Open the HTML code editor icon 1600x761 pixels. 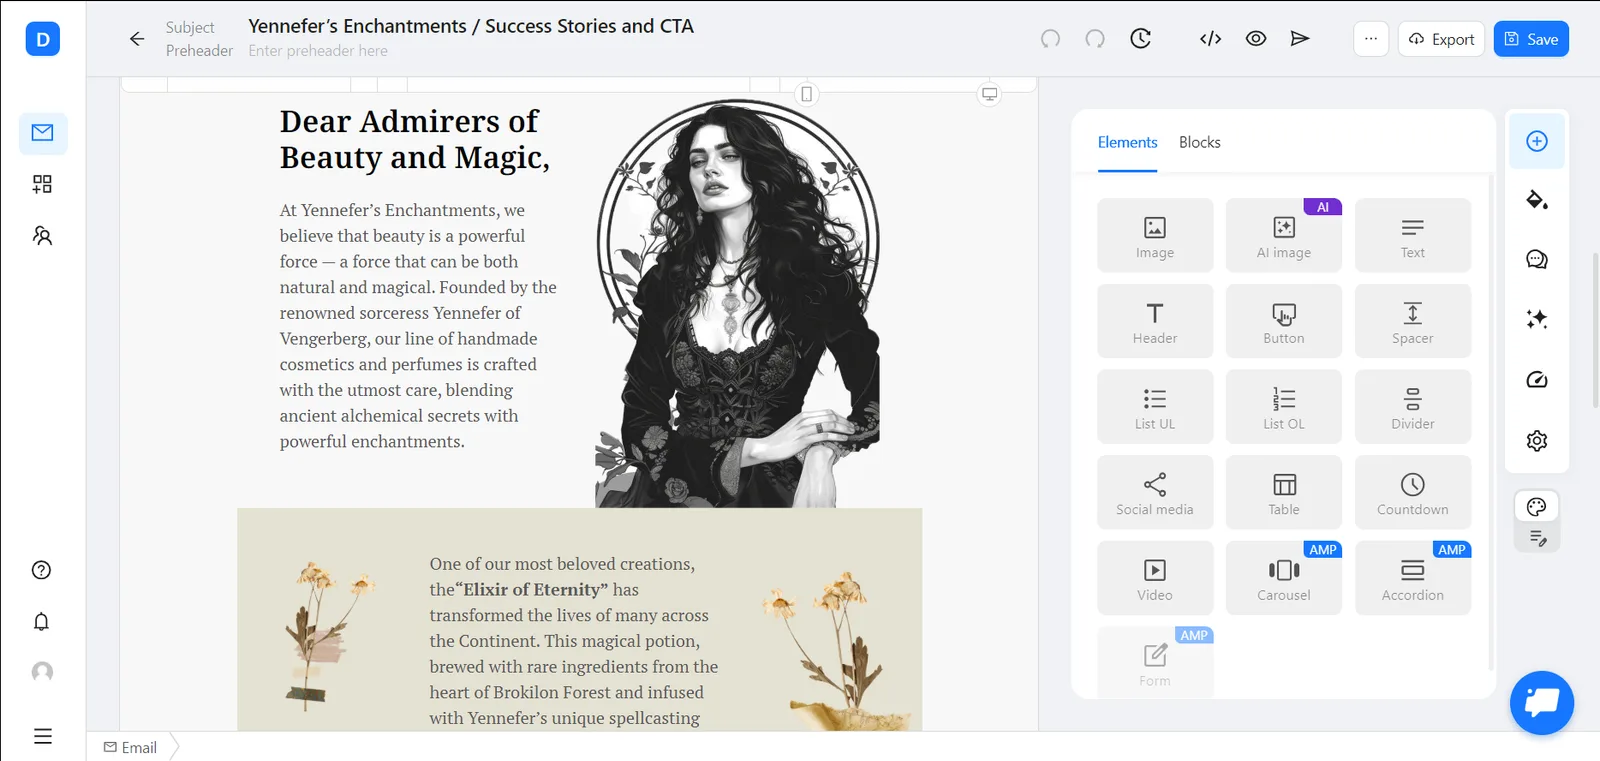[x=1210, y=39]
